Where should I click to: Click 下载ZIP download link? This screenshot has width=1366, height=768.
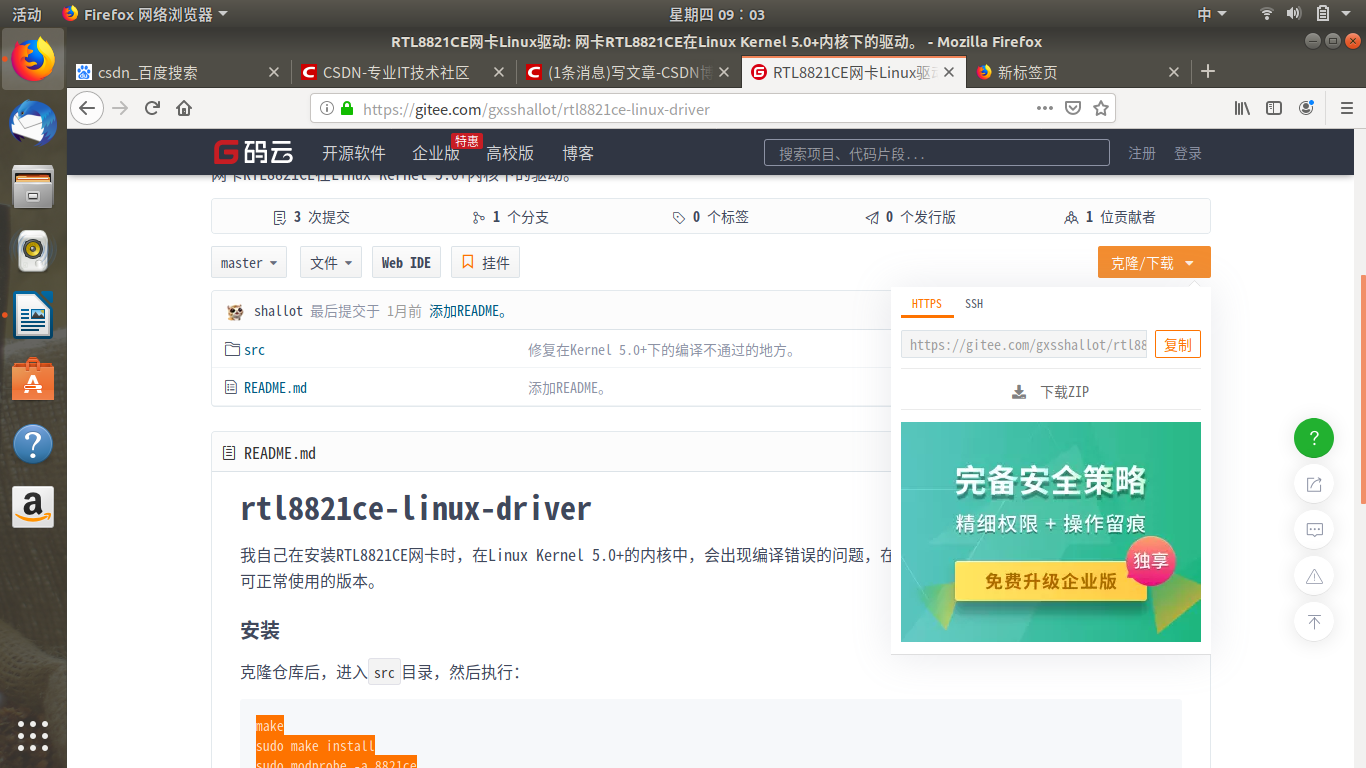(1064, 392)
